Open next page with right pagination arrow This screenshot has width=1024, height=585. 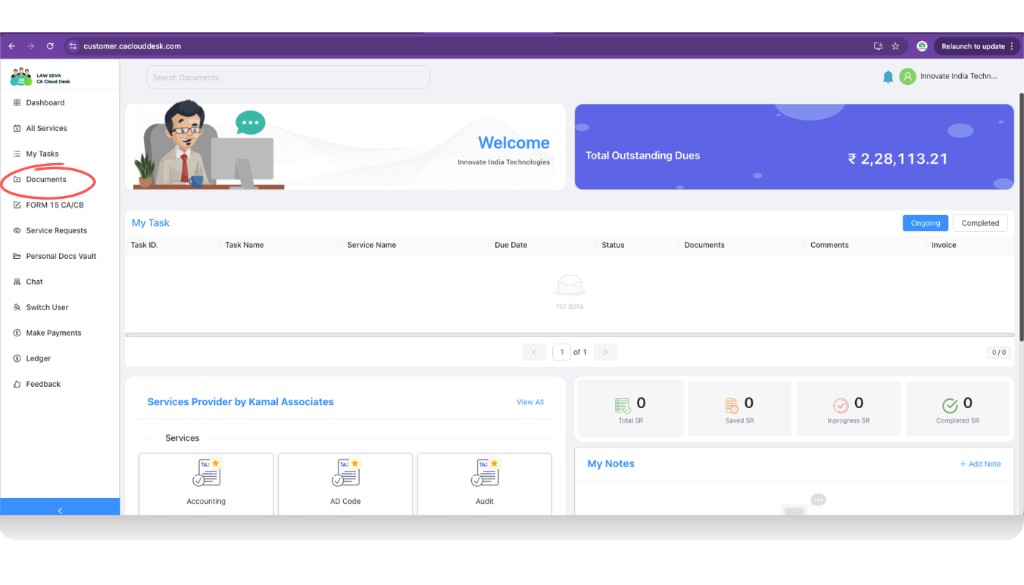[604, 351]
